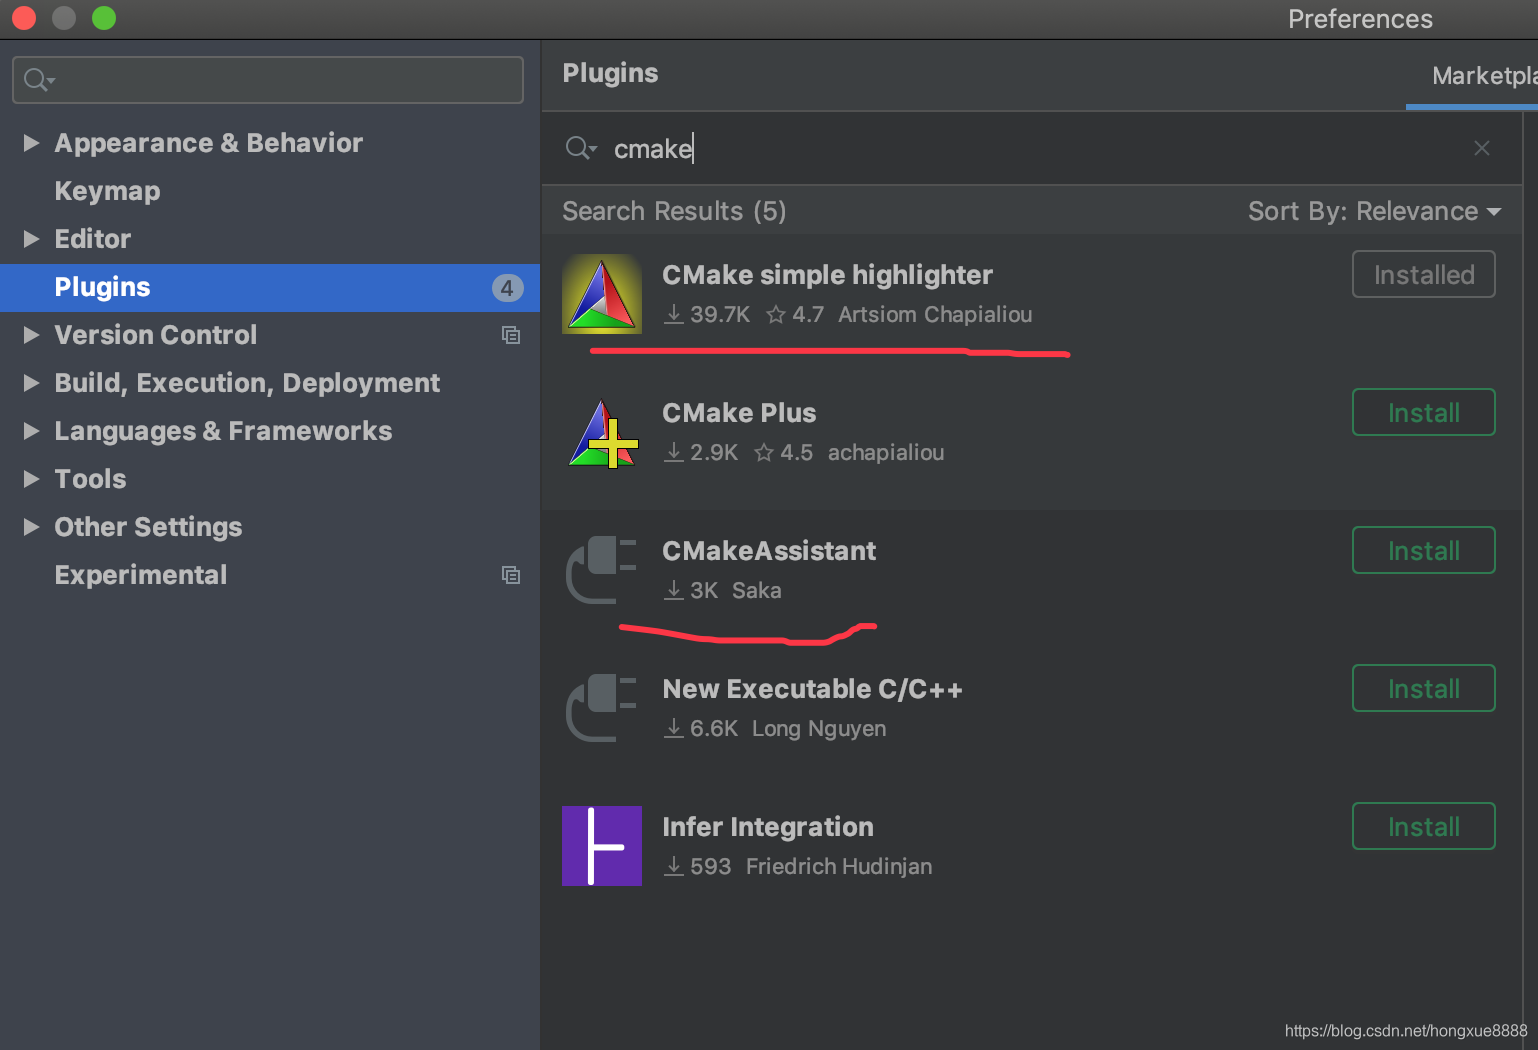Click the settings search magnifier icon
This screenshot has height=1050, width=1538.
(x=39, y=80)
